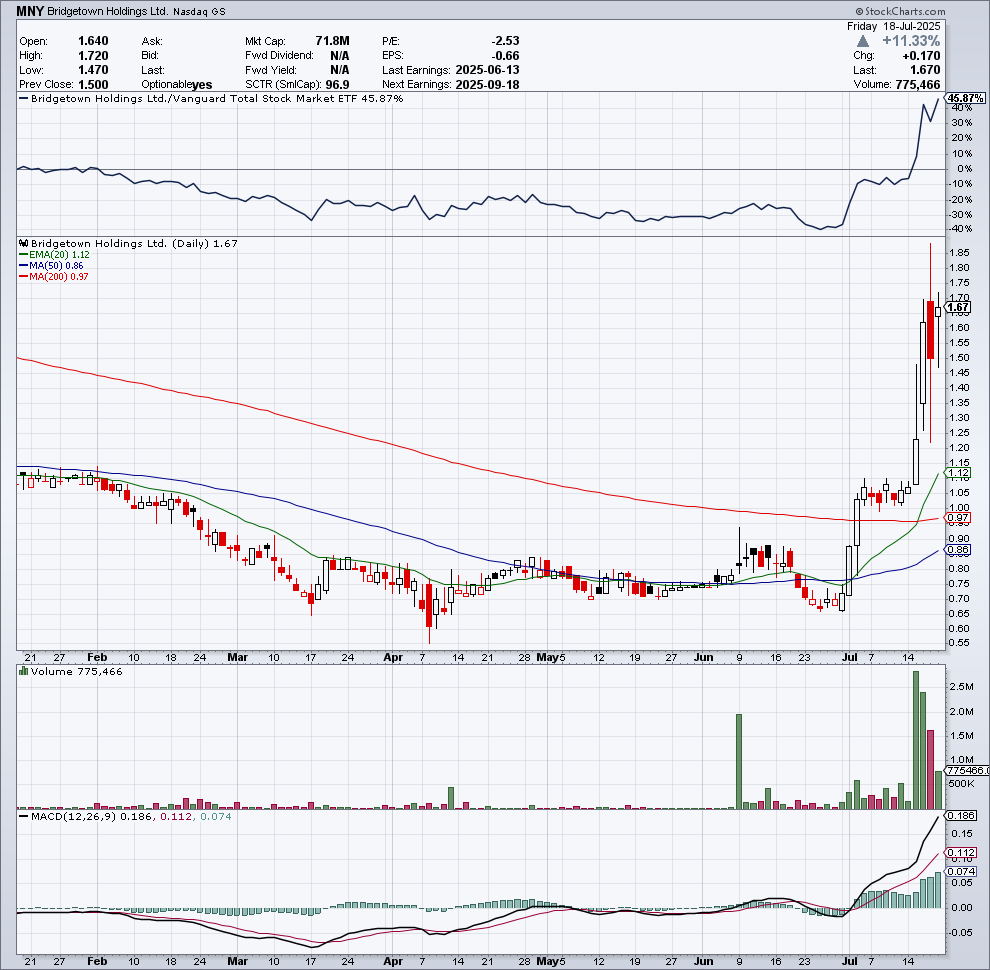Click the Mkt Cap value 71.8M
The image size is (990, 970).
332,41
